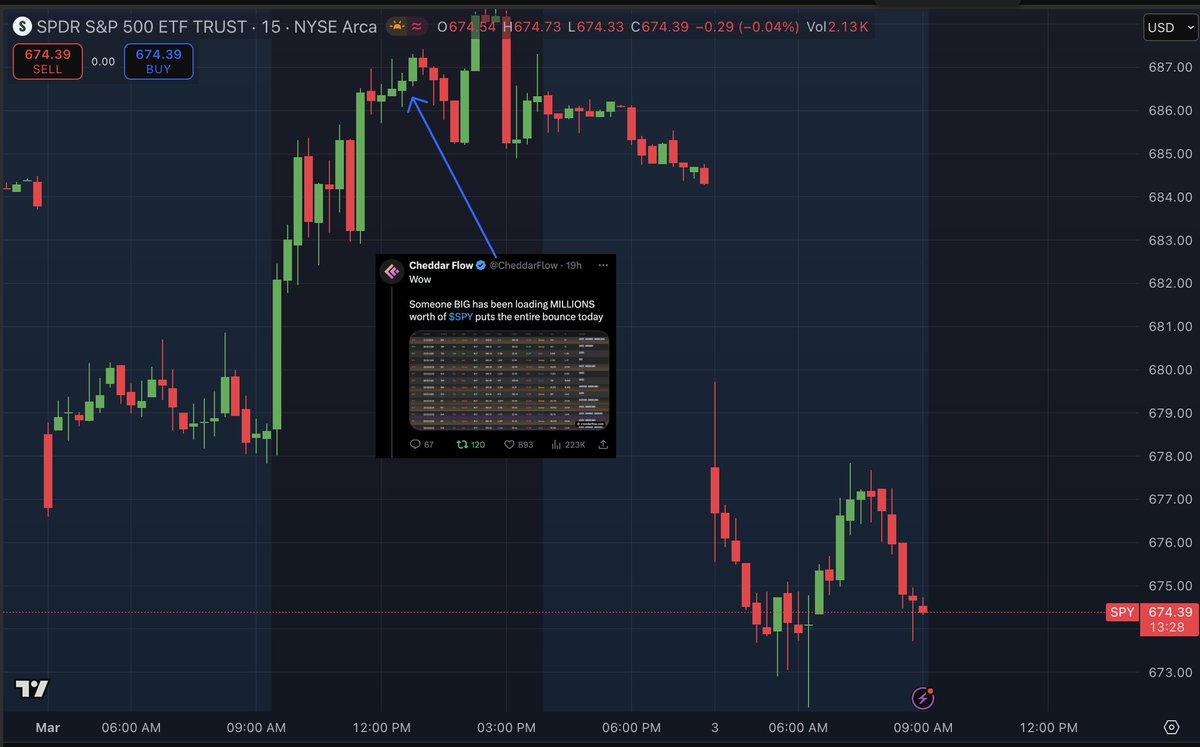
Task: Click the Cheddar Flow display name
Action: [441, 265]
